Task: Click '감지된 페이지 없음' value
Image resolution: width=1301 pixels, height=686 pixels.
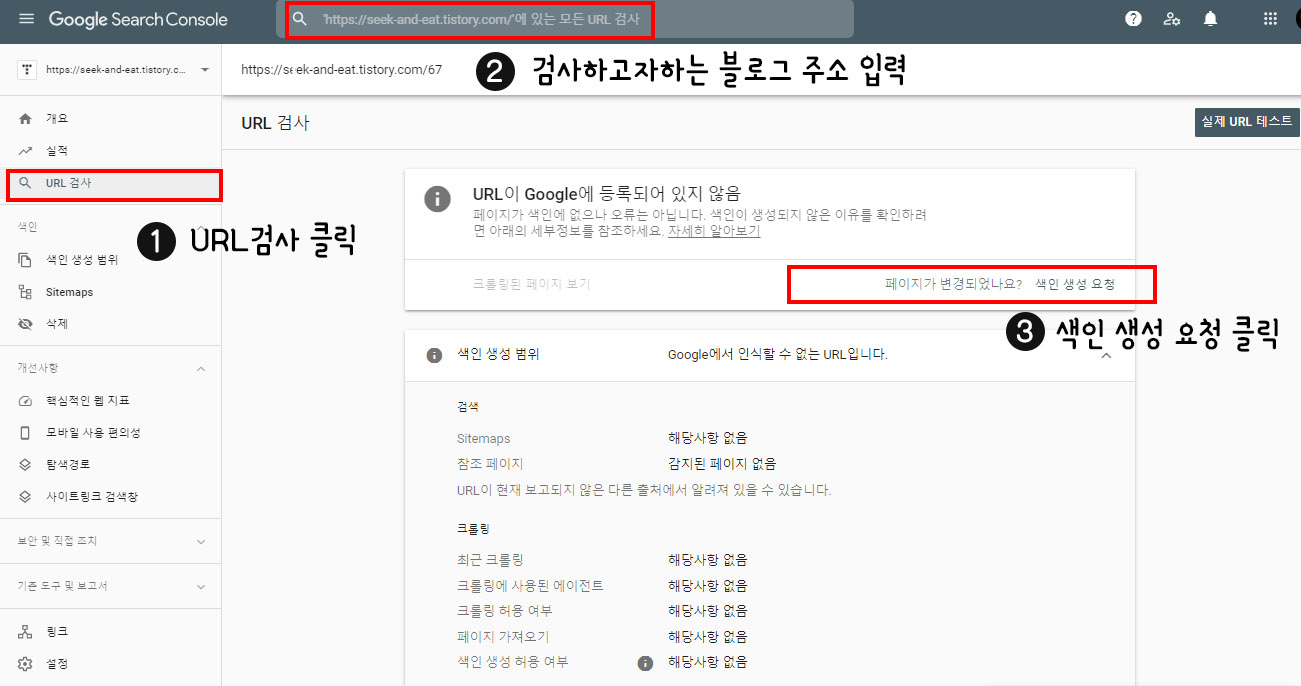Action: pos(722,464)
